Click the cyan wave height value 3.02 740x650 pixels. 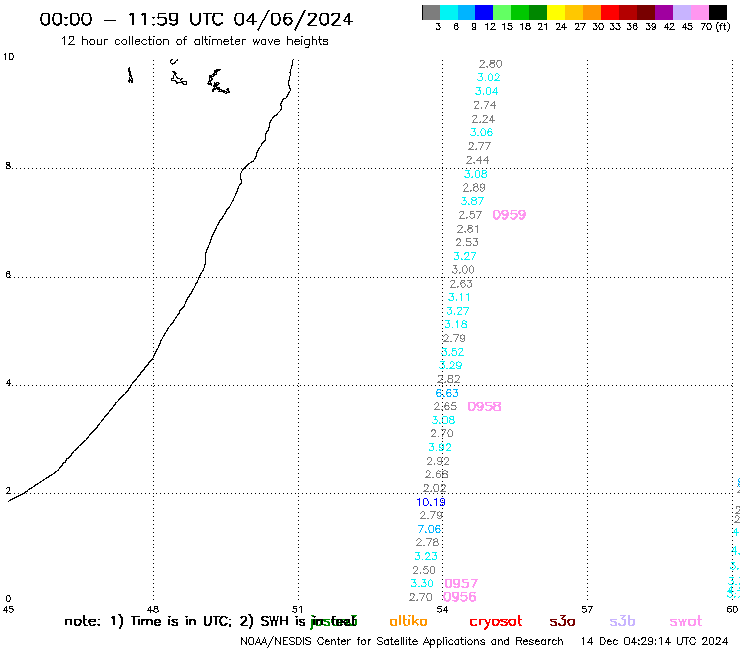click(488, 77)
